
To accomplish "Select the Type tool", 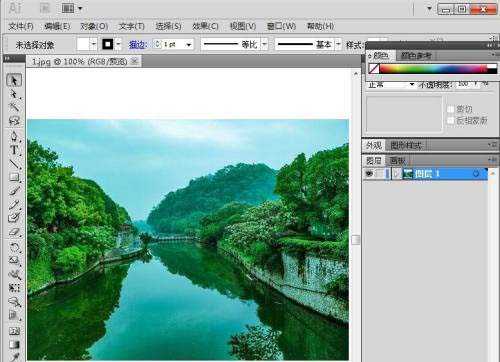I will coord(14,150).
